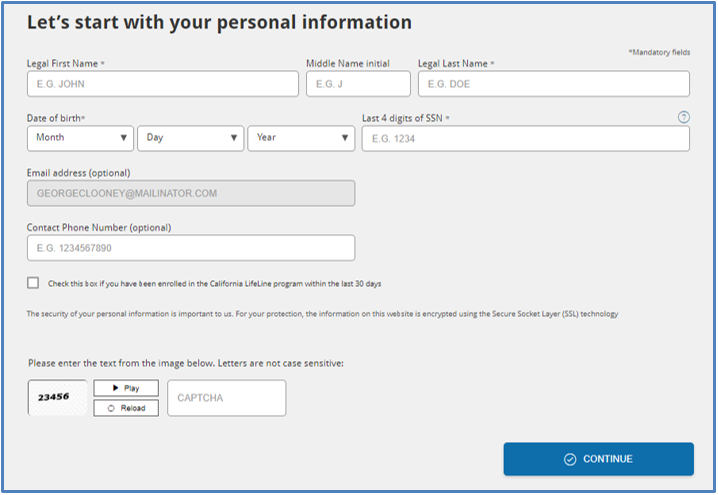Click the Legal Last Name field
Screen dimensions: 718x495
point(554,84)
